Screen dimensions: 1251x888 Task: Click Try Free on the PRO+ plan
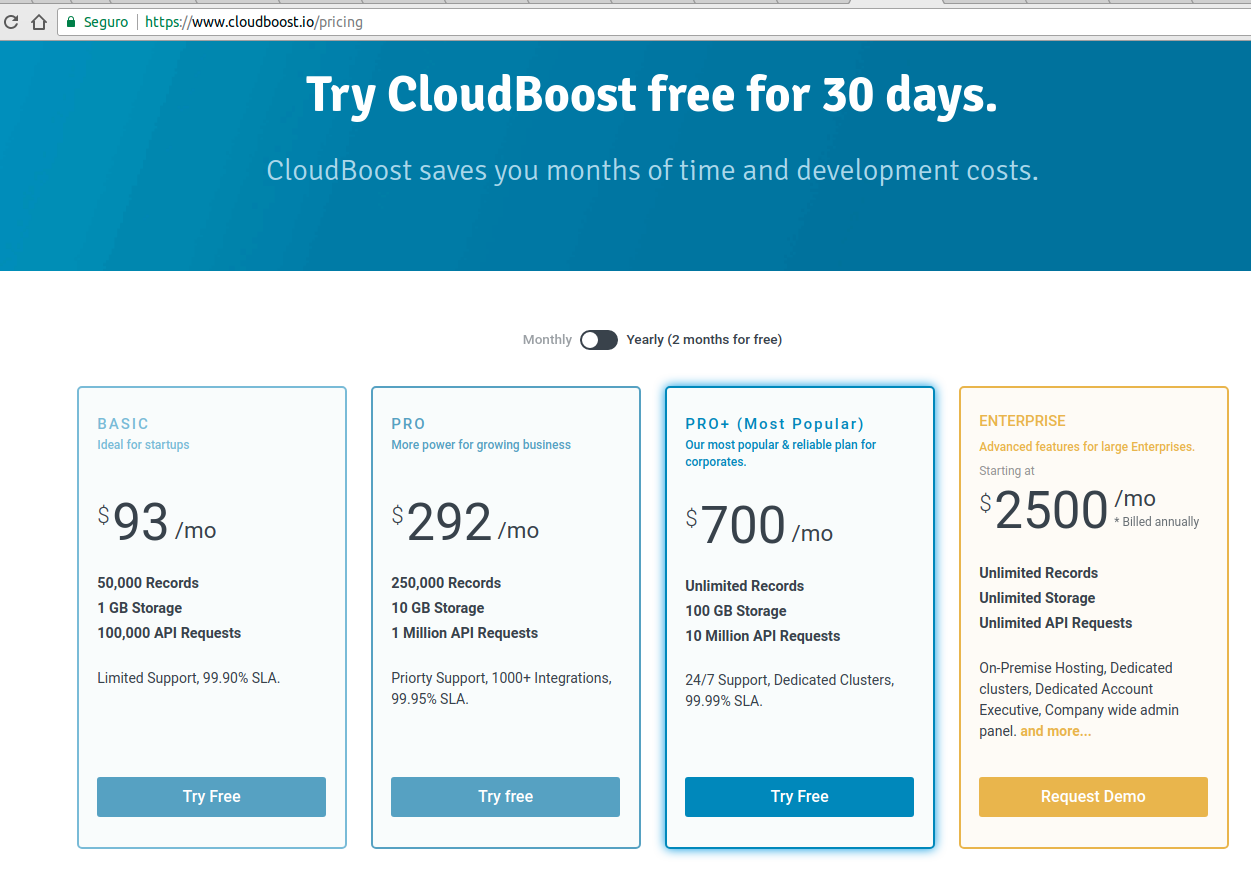[x=799, y=797]
